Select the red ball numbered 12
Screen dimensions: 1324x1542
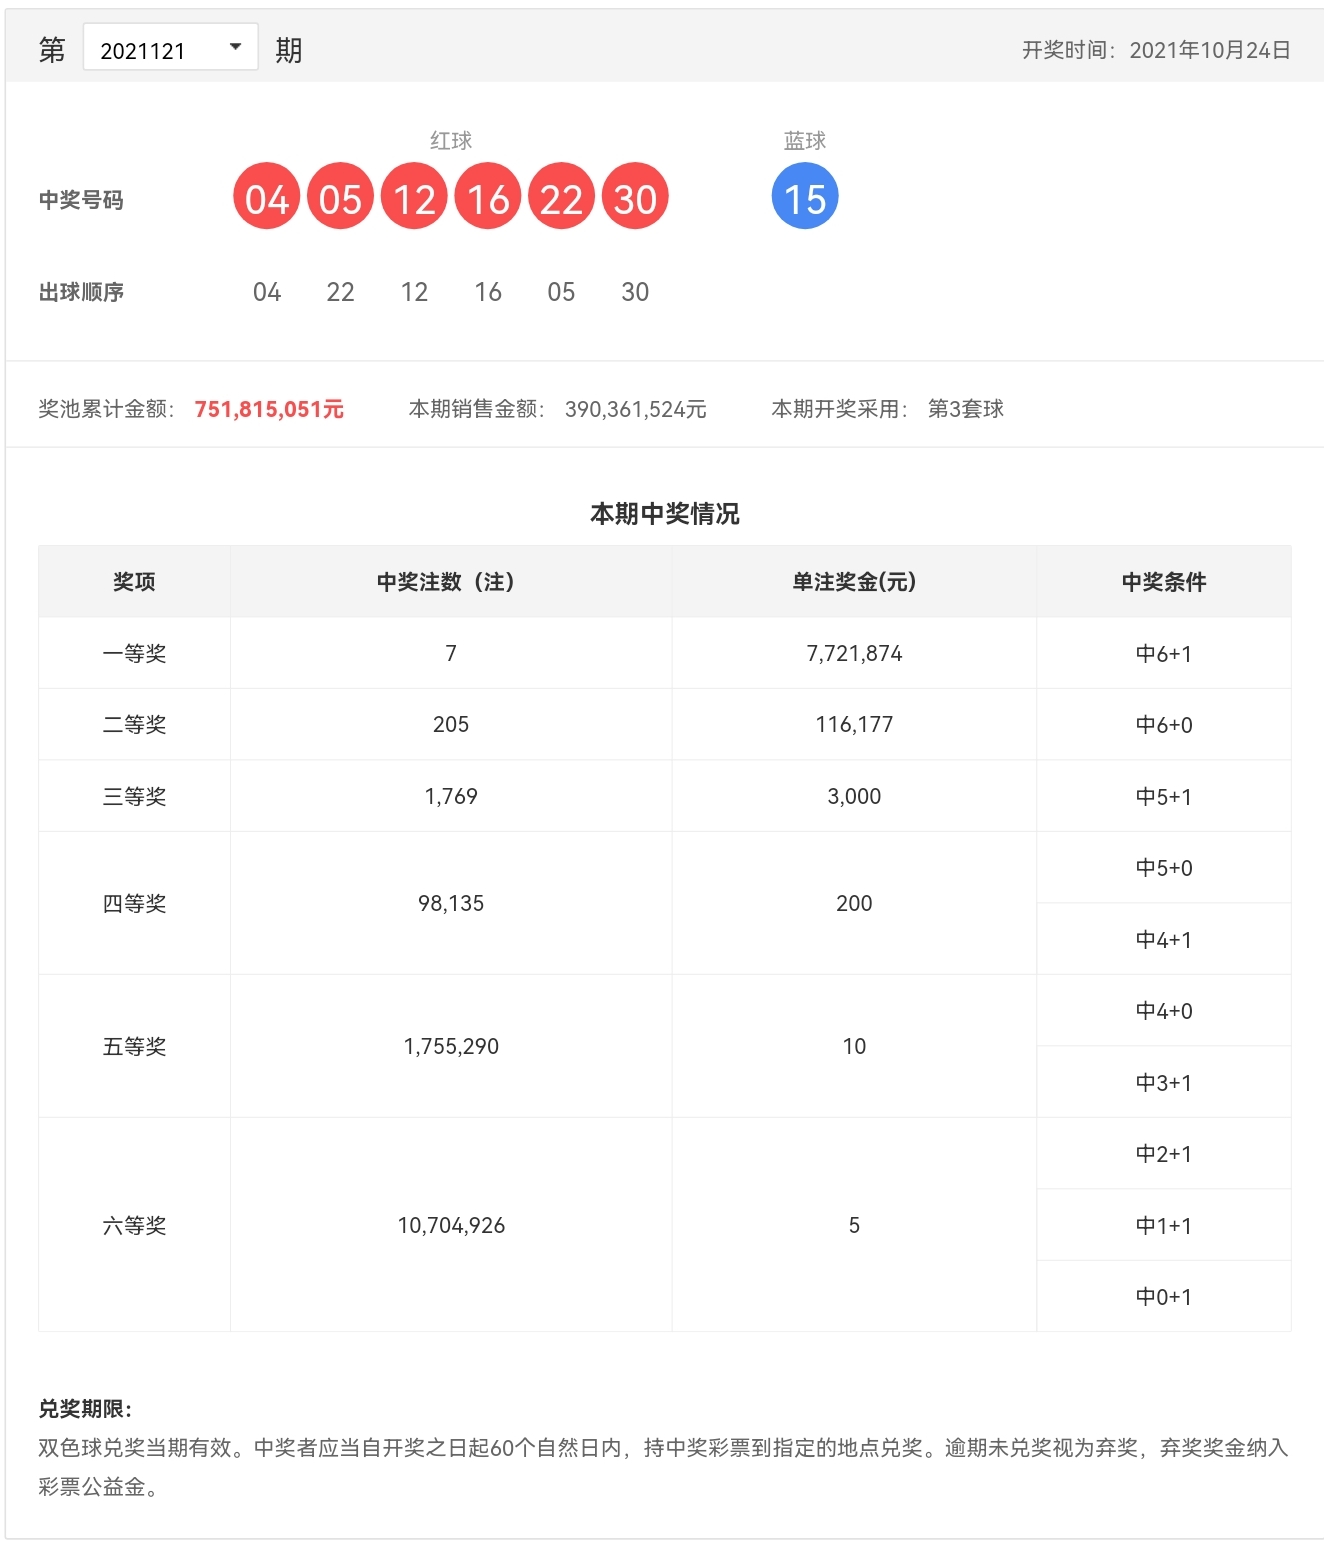coord(414,197)
